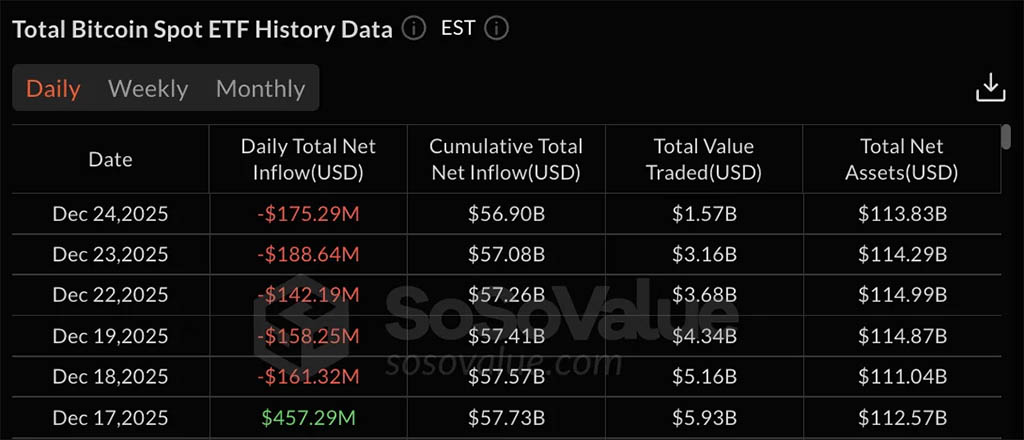Click Total Net Assets column header
This screenshot has width=1024, height=440.
tap(902, 159)
